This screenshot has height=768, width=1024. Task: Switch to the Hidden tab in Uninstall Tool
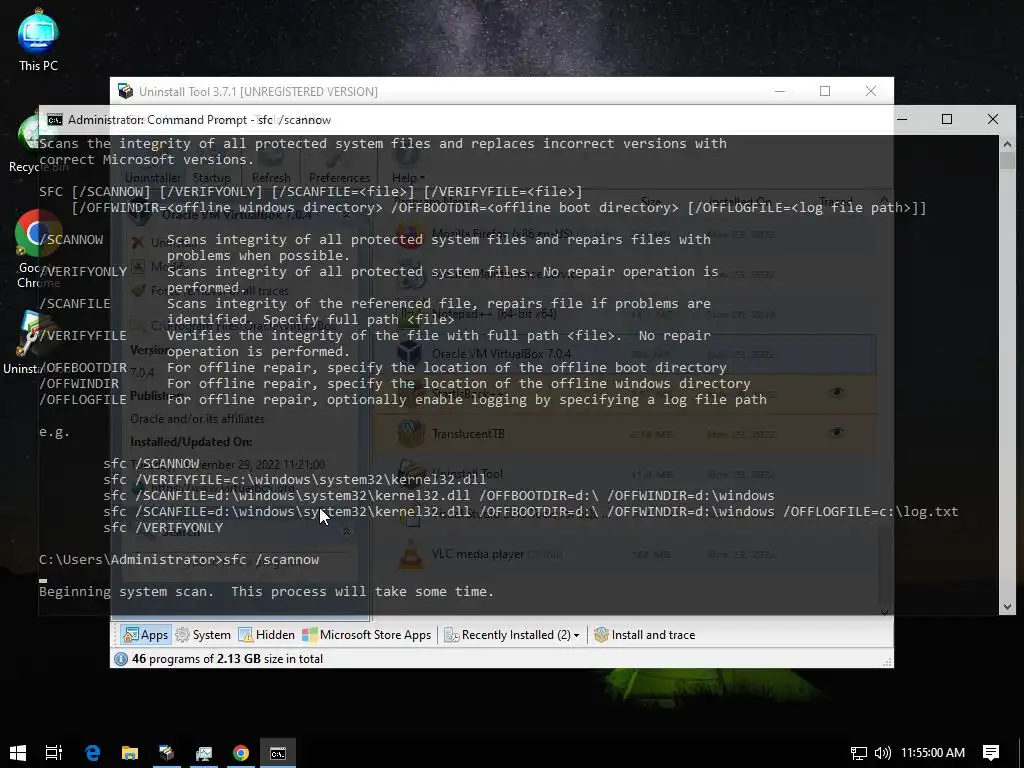coord(266,635)
